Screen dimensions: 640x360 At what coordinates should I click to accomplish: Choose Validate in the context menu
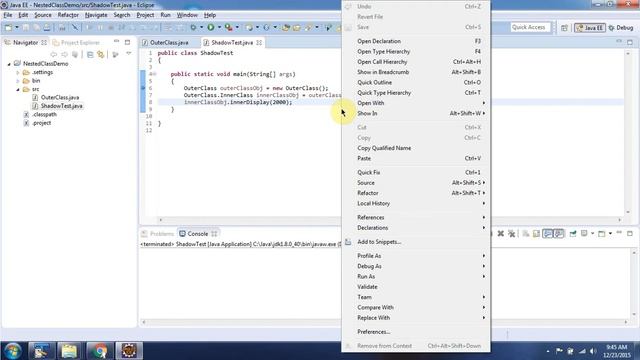(x=416, y=287)
